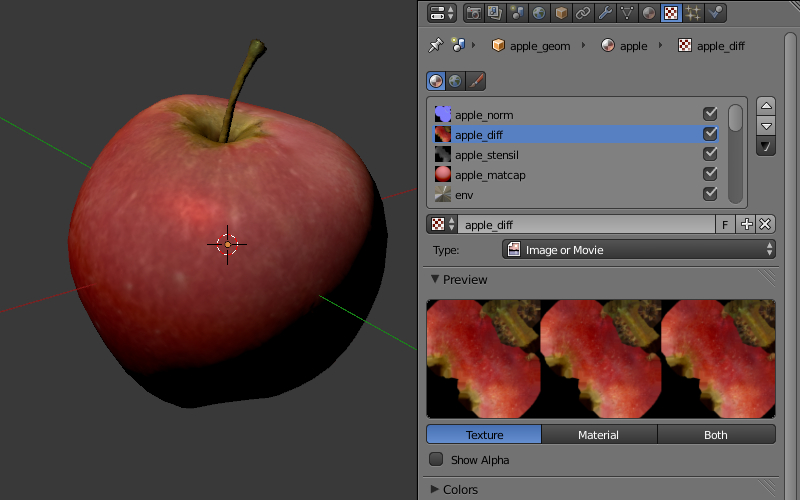Open the Material properties tab
The height and width of the screenshot is (500, 800).
click(648, 13)
